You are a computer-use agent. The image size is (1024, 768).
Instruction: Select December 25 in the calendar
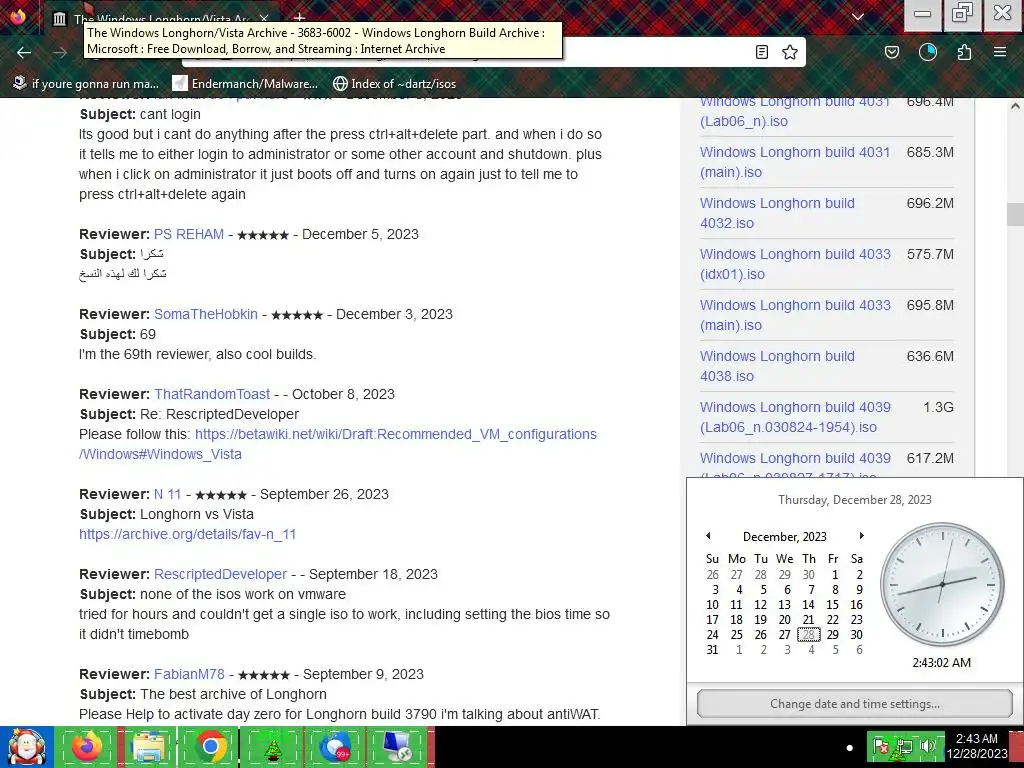tap(737, 635)
